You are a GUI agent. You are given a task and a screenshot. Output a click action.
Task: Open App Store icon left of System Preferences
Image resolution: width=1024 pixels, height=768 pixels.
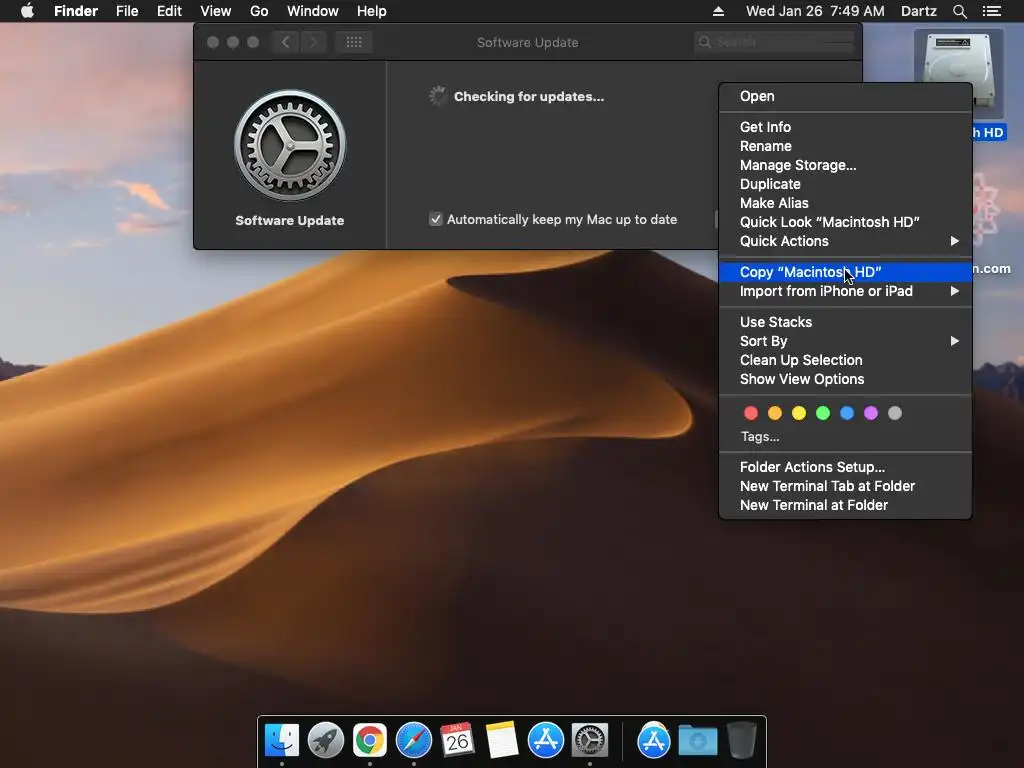(x=545, y=740)
